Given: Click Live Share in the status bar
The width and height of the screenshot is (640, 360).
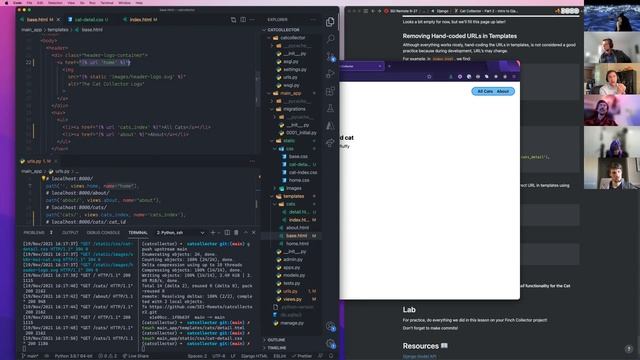Looking at the screenshot, I should tap(136, 356).
